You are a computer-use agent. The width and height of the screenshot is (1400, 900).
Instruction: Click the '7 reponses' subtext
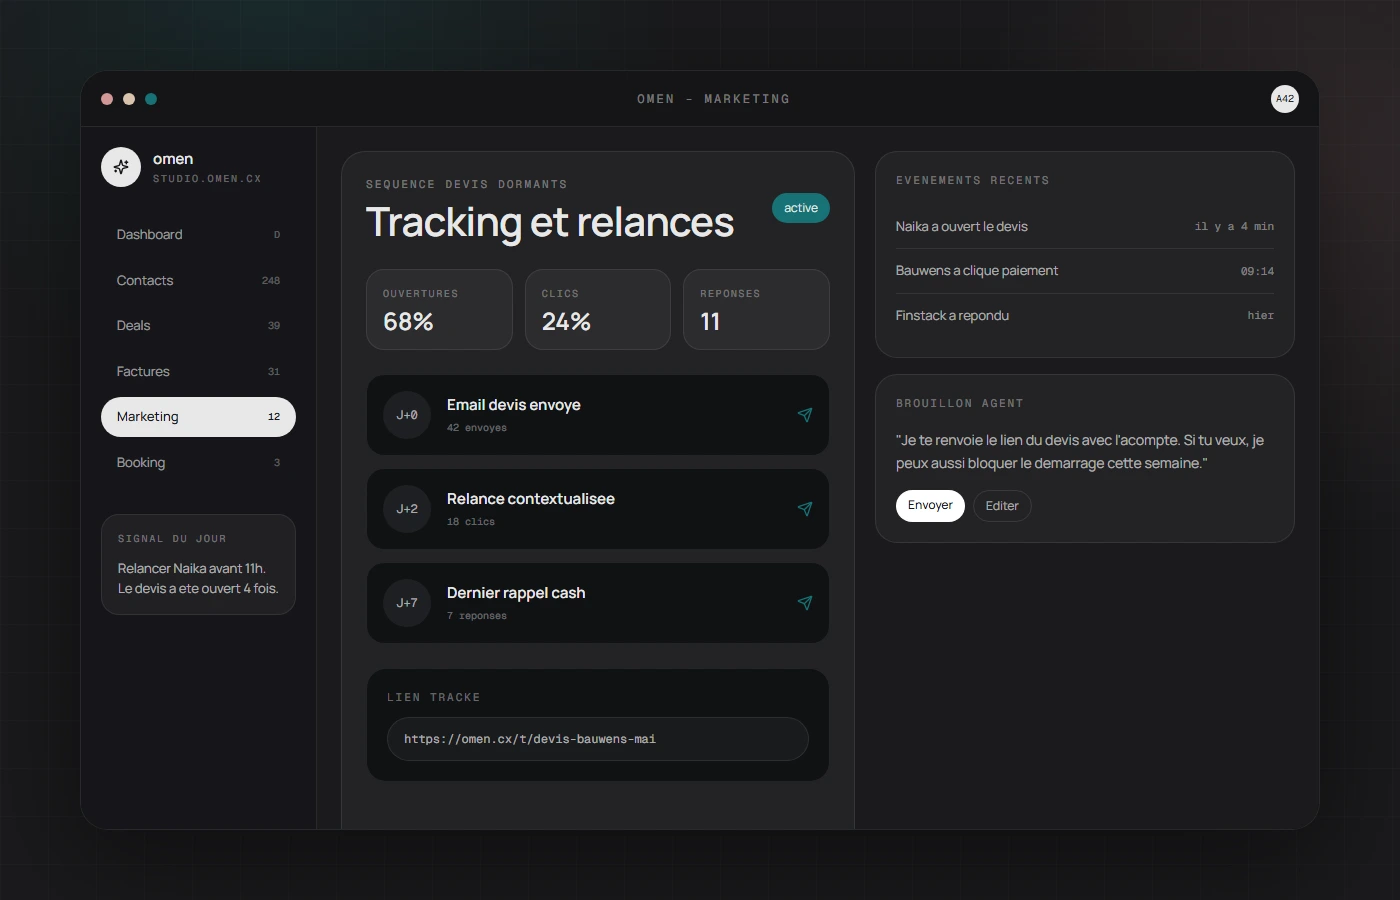(x=477, y=616)
